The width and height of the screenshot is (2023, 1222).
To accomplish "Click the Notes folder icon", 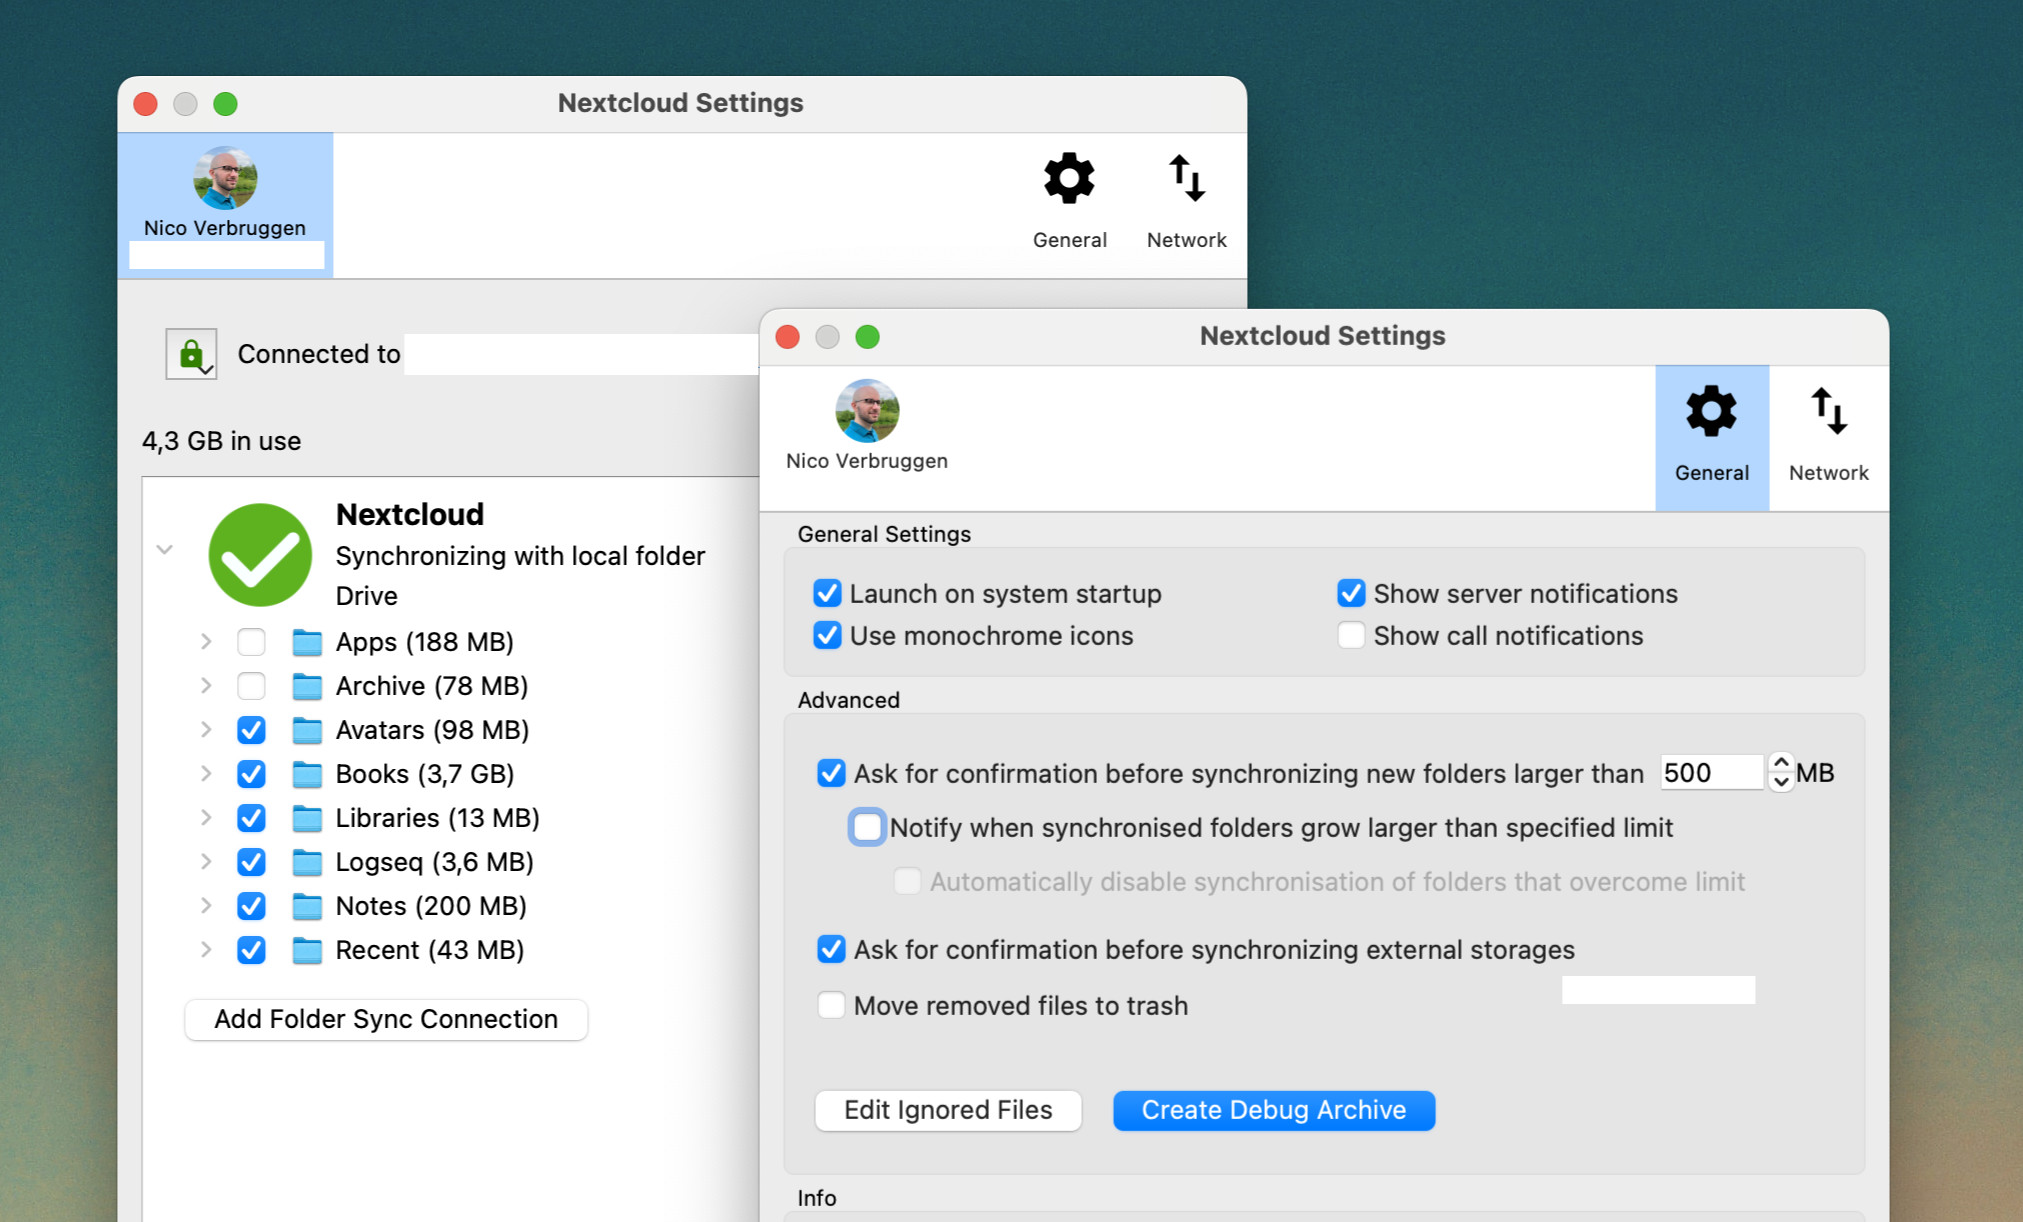I will [x=307, y=906].
